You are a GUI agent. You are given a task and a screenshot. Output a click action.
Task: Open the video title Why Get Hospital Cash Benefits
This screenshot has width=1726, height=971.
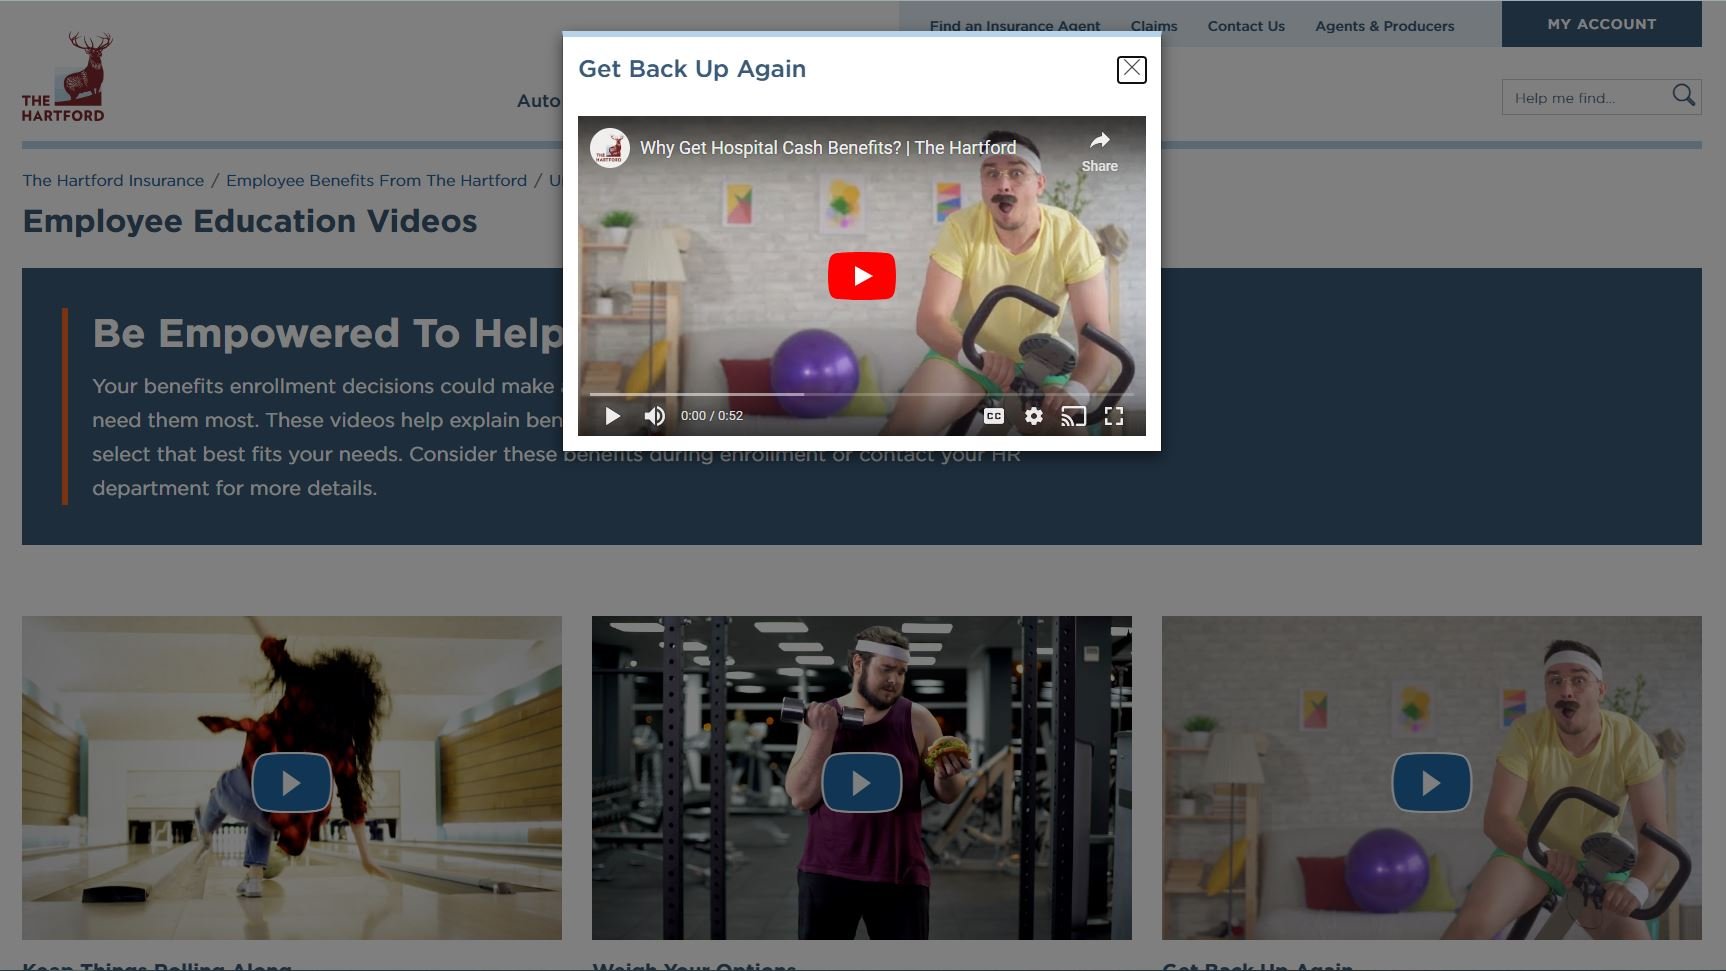click(828, 148)
